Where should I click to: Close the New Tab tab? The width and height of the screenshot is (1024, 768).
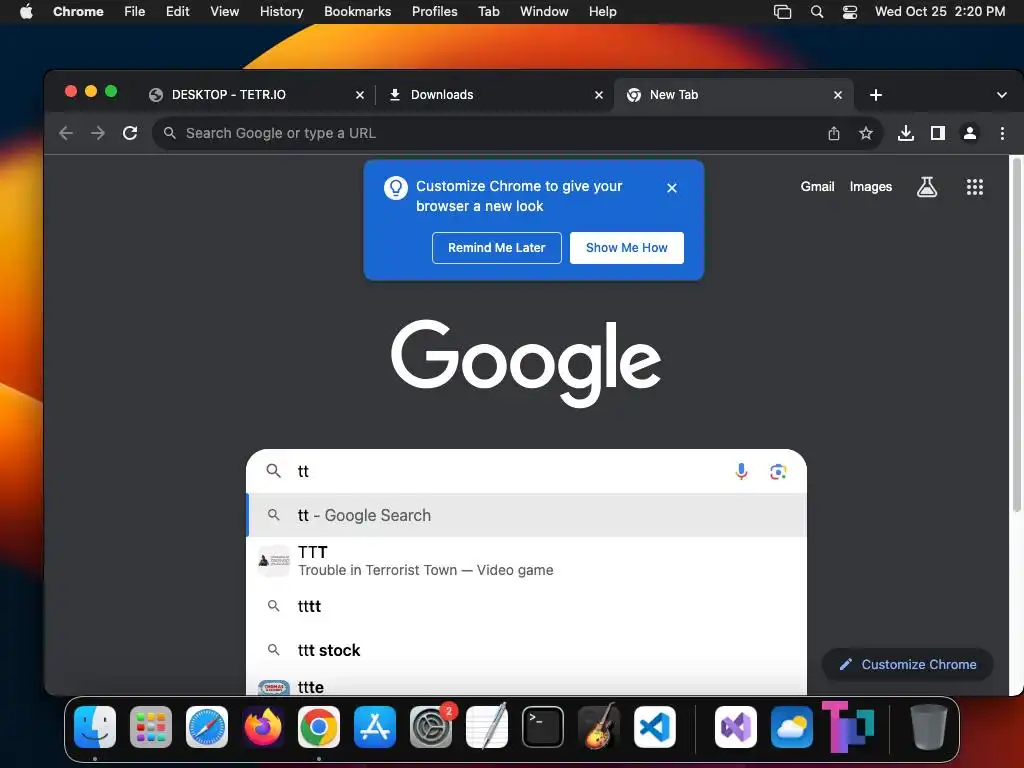pyautogui.click(x=838, y=95)
